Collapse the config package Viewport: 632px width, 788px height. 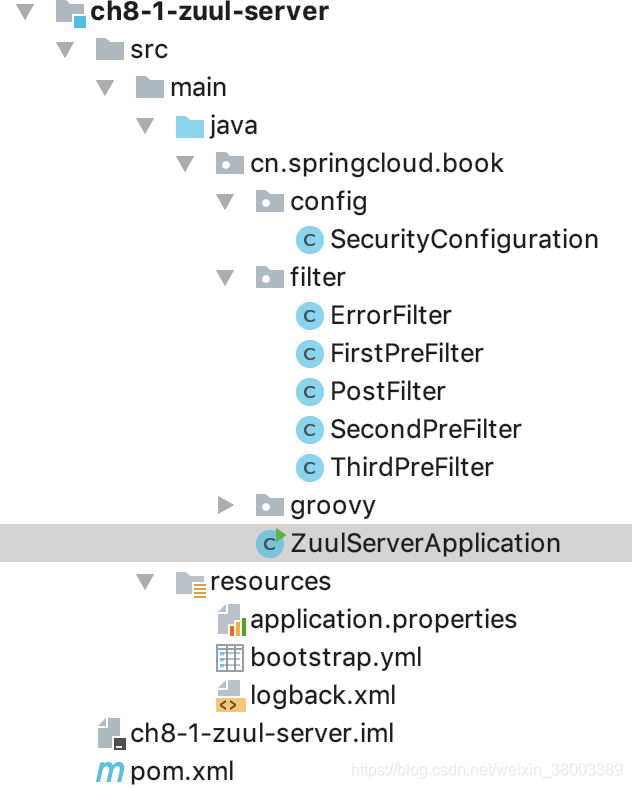tap(225, 202)
